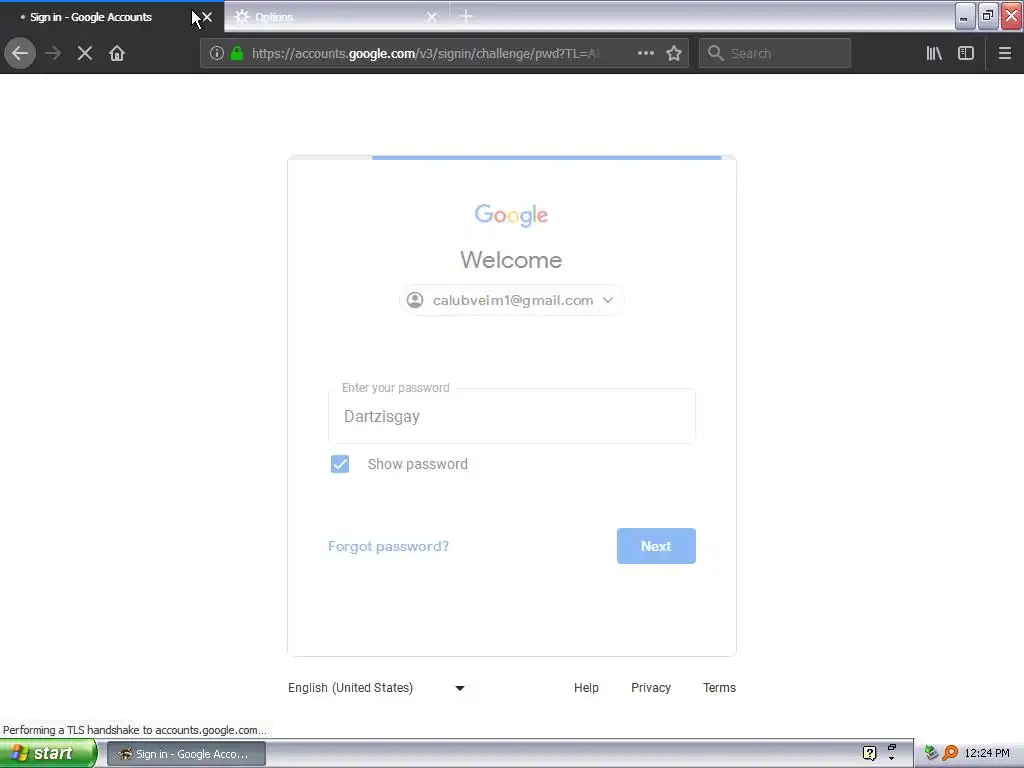Click the green secure connection padlock
This screenshot has height=768, width=1024.
tap(237, 53)
